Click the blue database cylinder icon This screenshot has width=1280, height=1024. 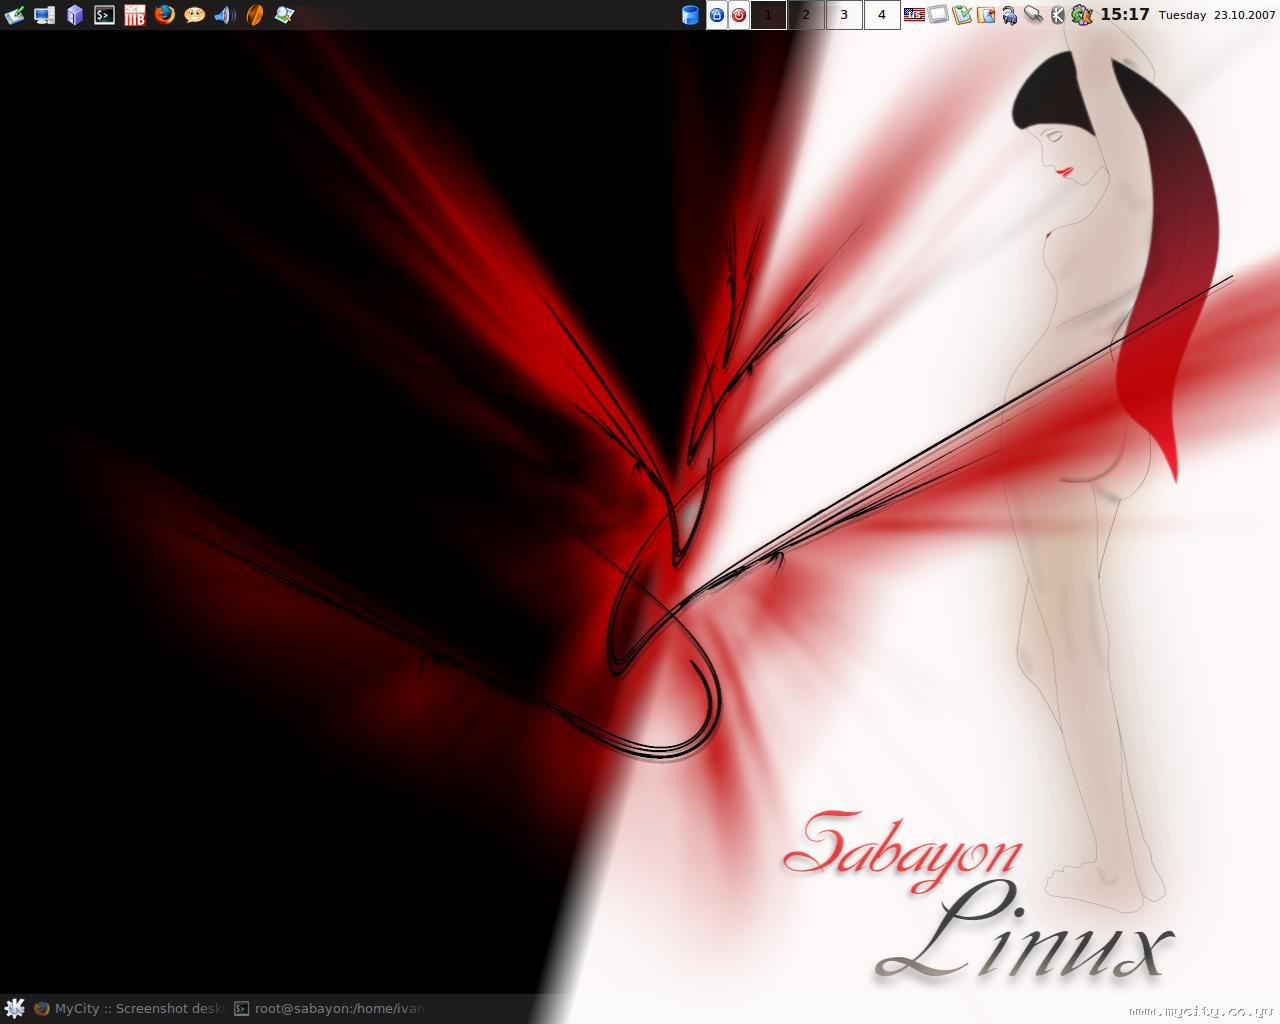click(x=690, y=15)
